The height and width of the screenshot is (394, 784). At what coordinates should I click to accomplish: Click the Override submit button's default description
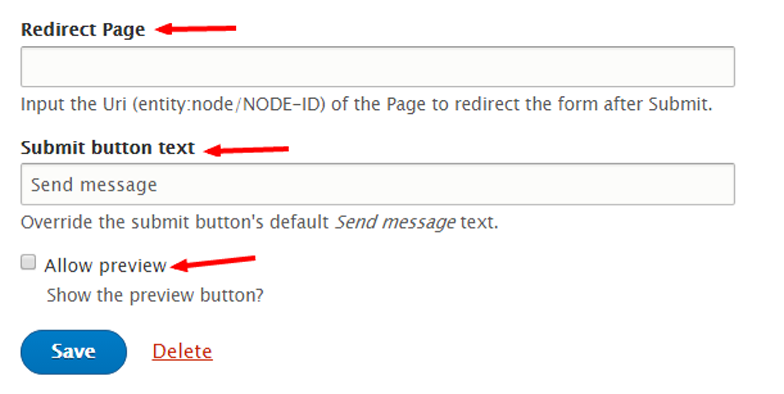click(260, 222)
